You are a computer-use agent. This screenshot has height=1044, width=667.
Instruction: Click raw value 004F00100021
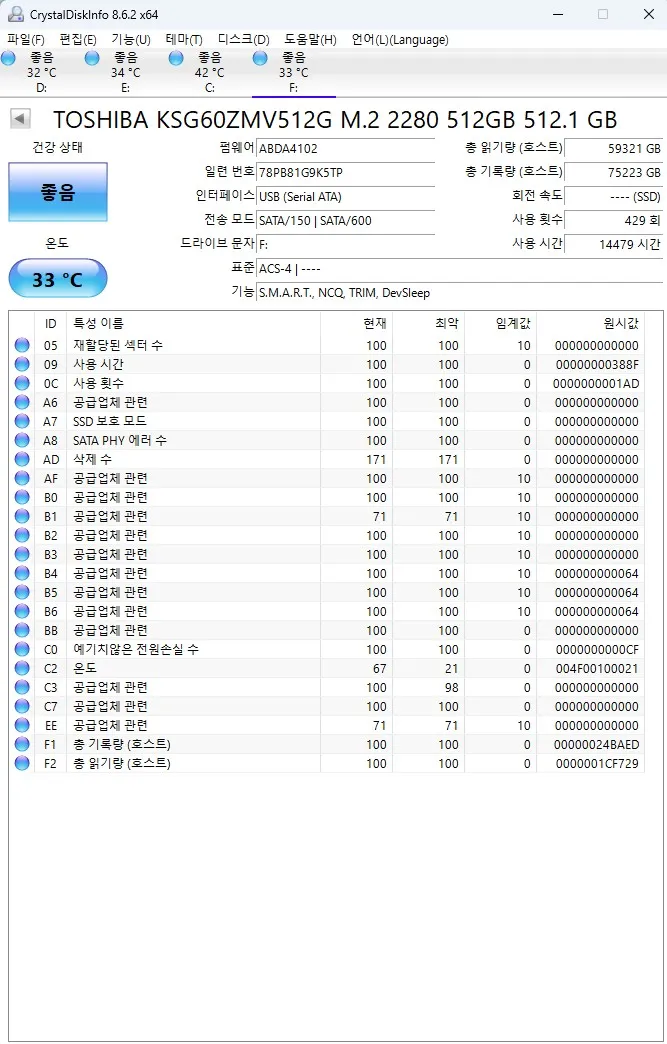597,668
